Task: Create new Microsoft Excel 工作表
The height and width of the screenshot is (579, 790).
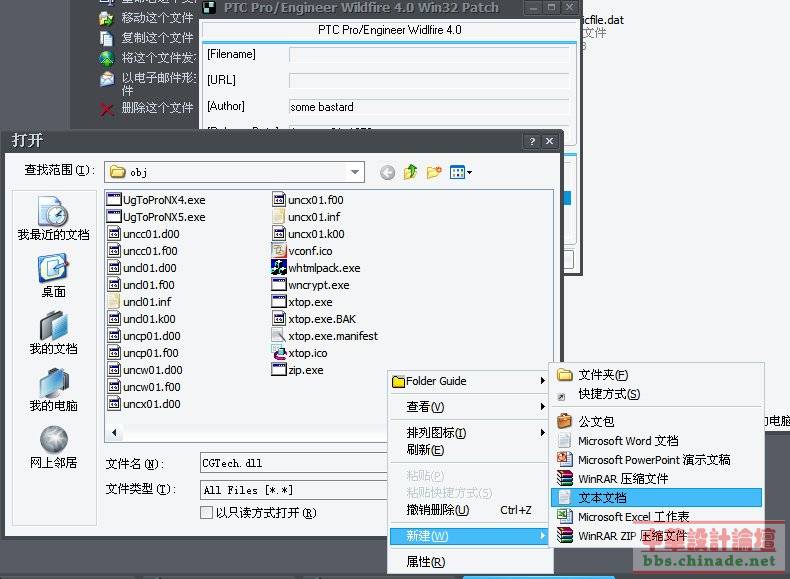Action: click(x=656, y=517)
